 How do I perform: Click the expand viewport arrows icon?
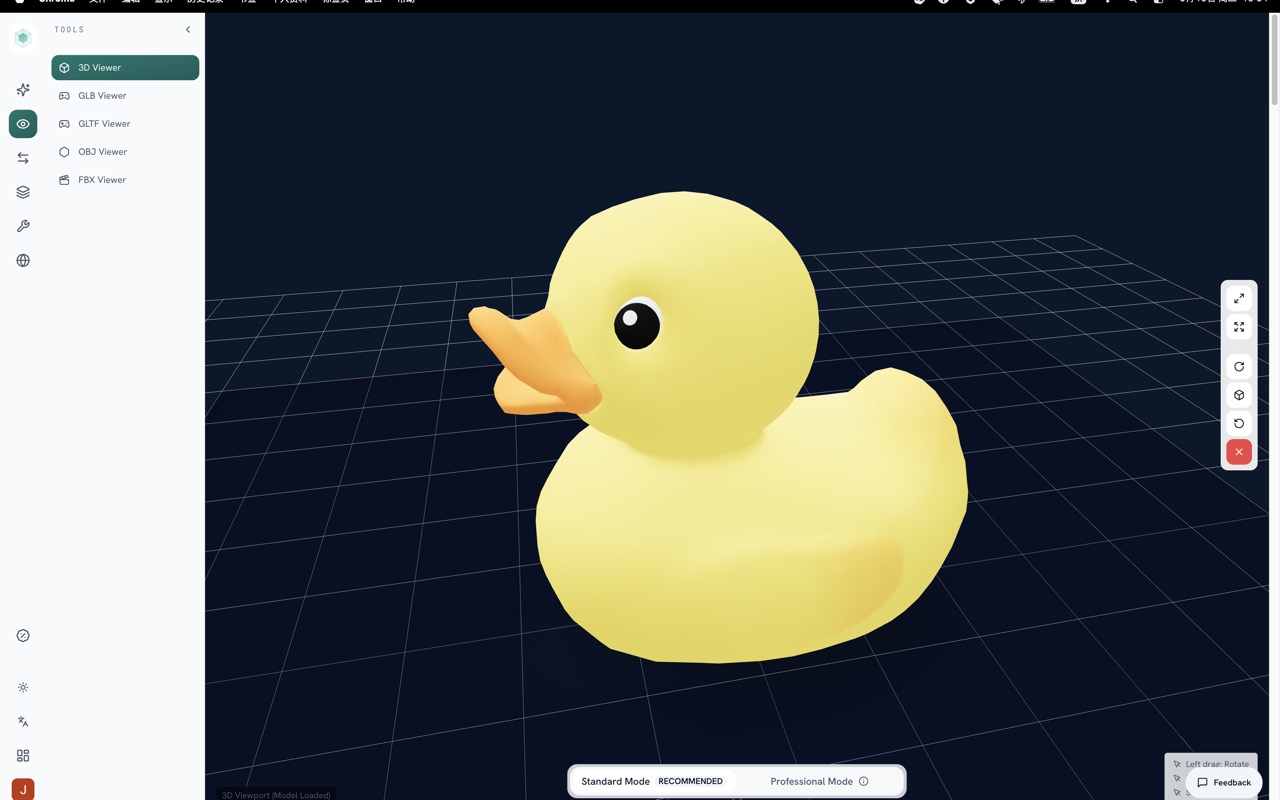1239,299
